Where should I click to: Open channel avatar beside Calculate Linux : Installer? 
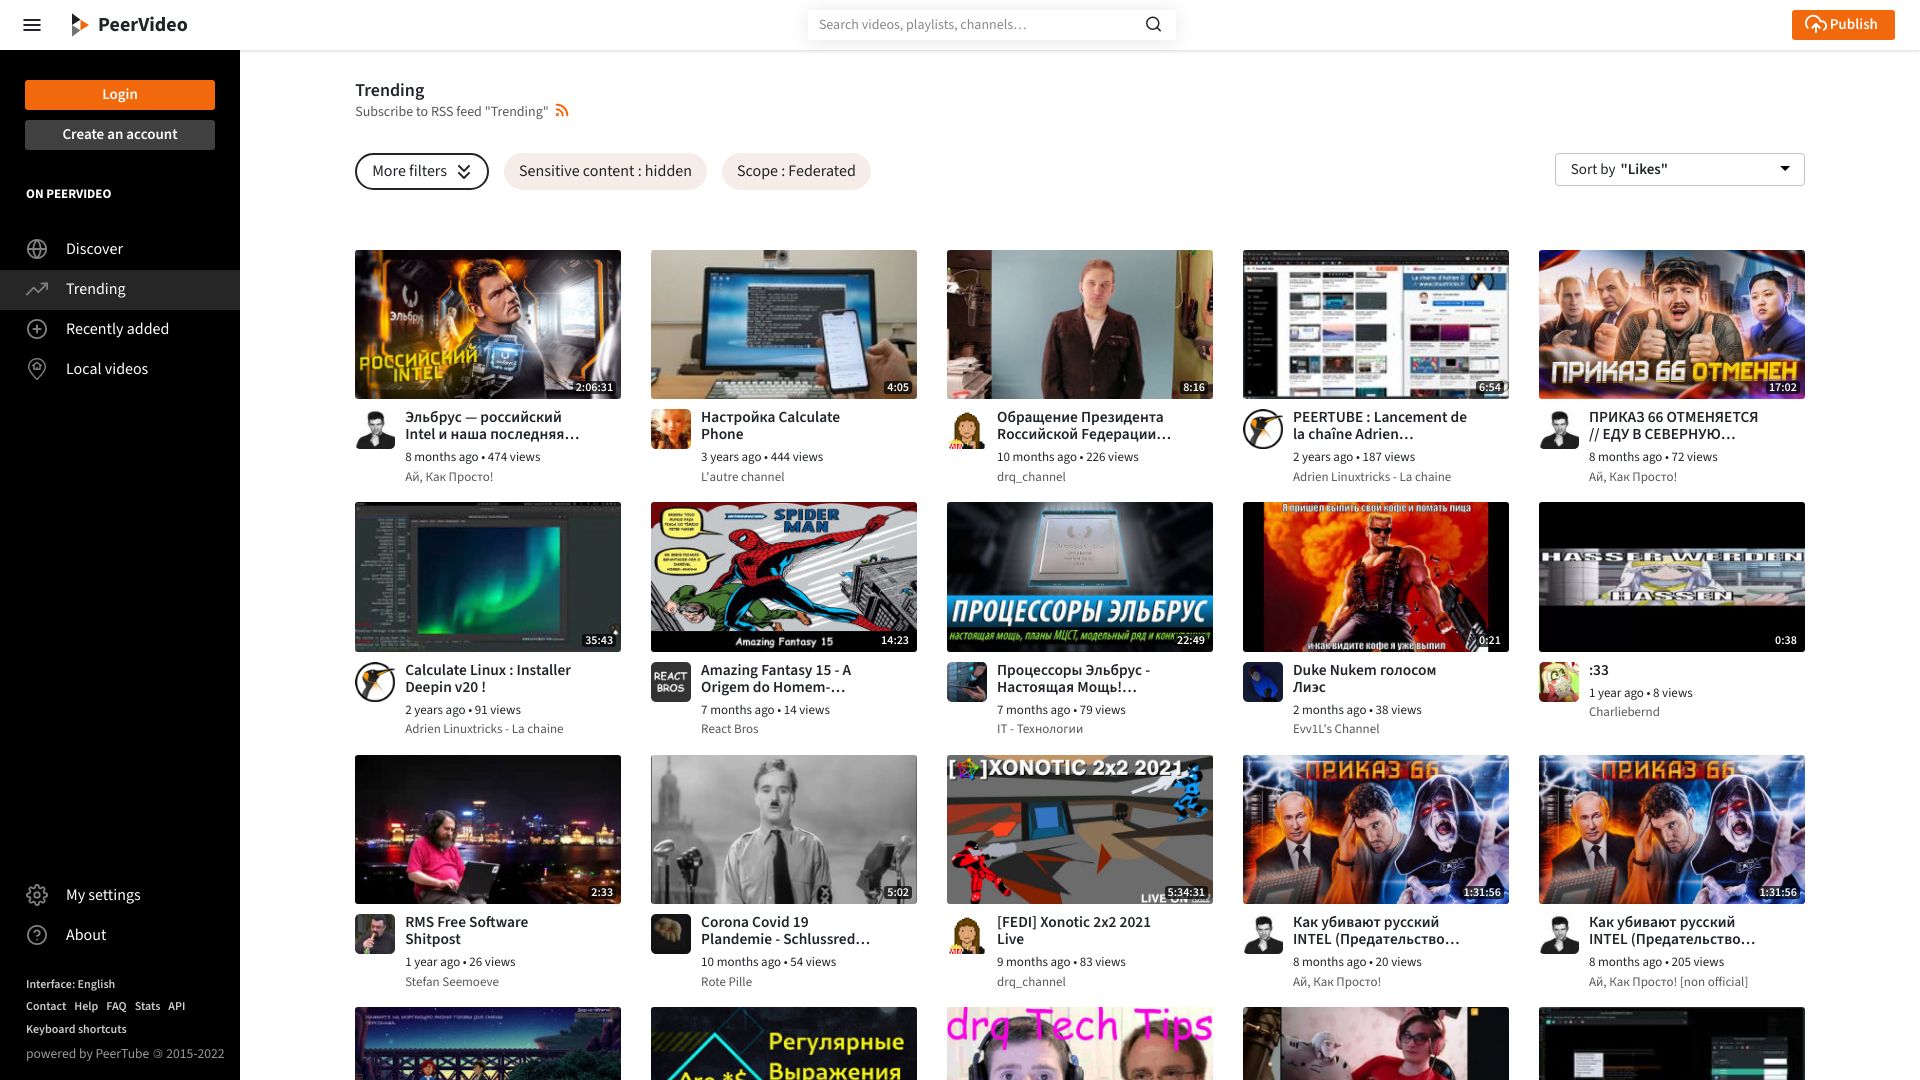pos(375,682)
